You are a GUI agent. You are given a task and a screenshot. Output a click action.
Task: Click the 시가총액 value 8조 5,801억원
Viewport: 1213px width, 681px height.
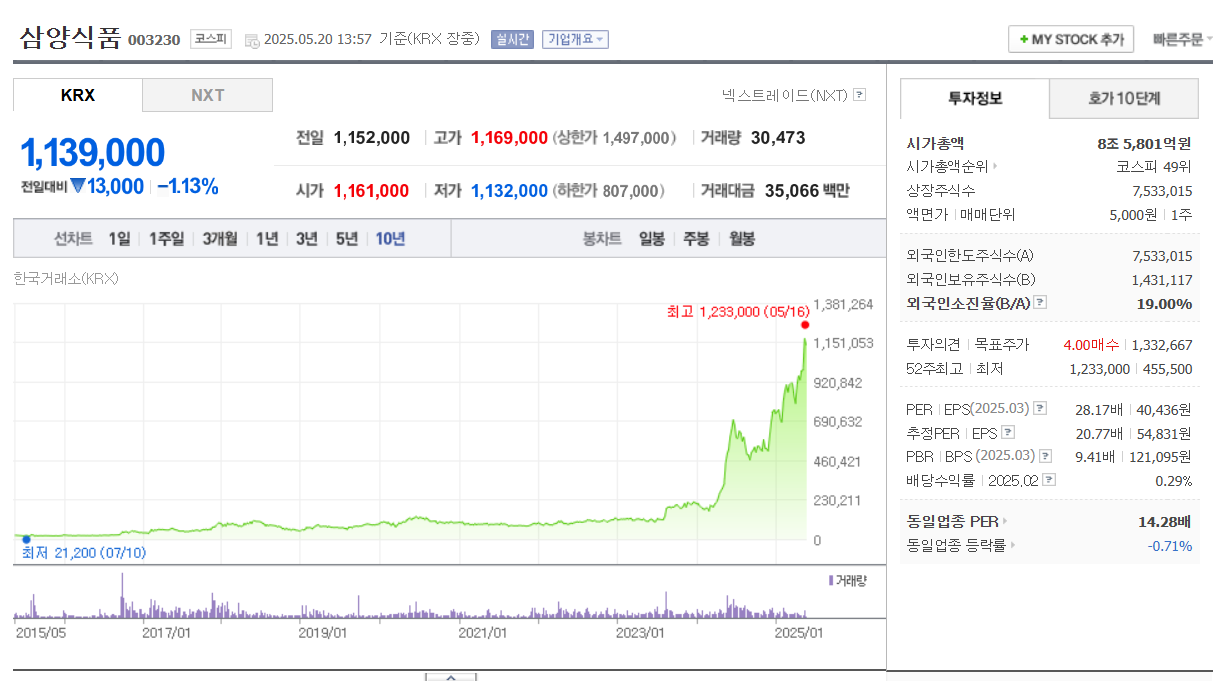point(1144,144)
